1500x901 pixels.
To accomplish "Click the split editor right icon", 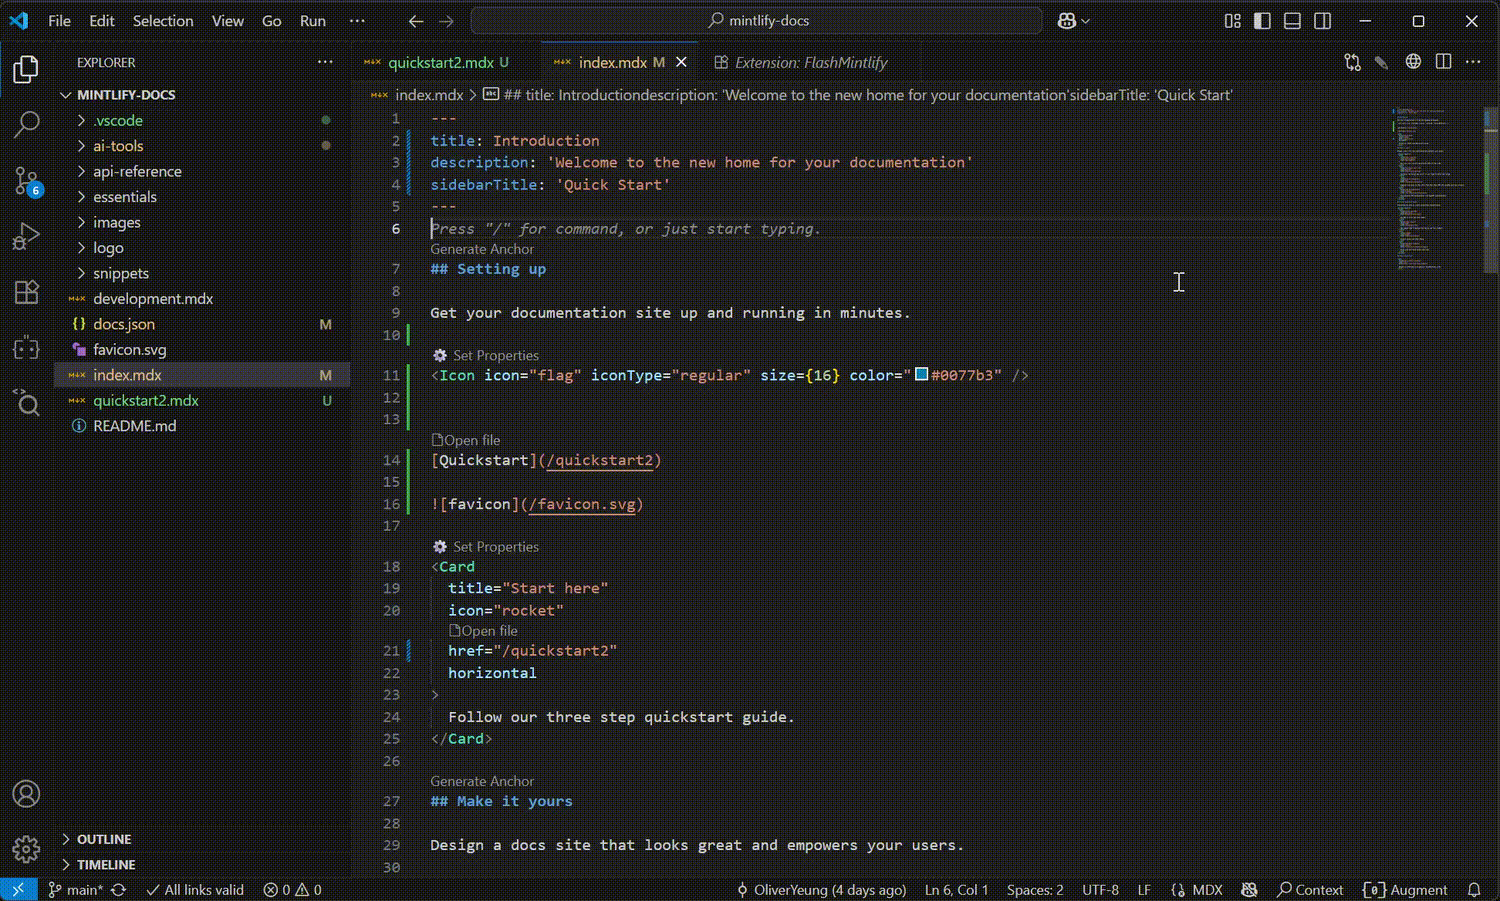I will pyautogui.click(x=1443, y=62).
